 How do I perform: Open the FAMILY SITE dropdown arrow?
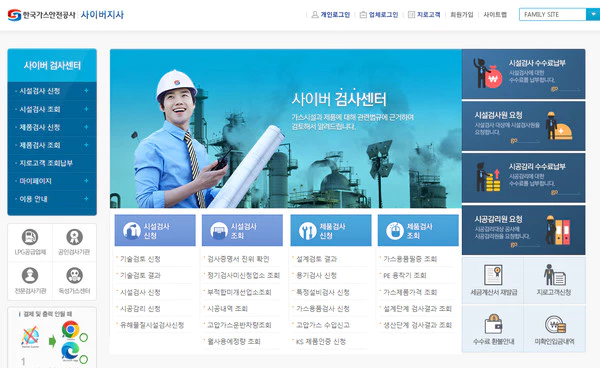(x=593, y=15)
